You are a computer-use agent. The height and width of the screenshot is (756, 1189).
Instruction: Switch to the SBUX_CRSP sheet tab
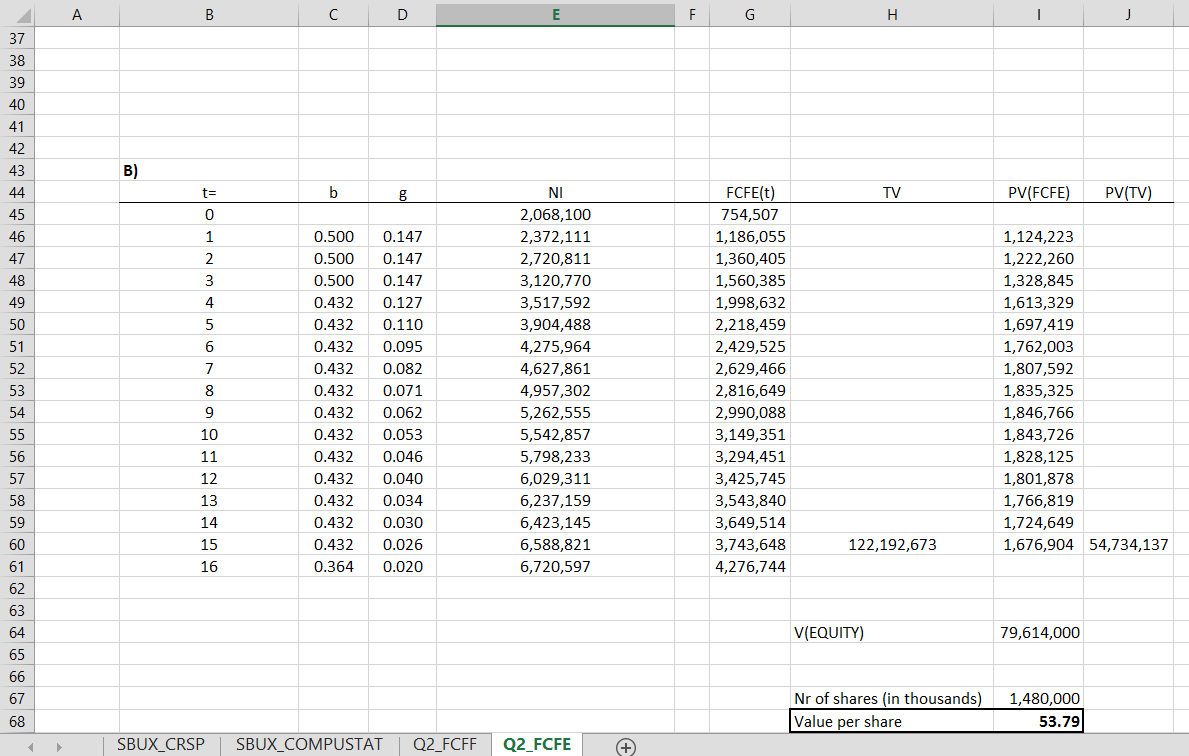click(x=161, y=745)
